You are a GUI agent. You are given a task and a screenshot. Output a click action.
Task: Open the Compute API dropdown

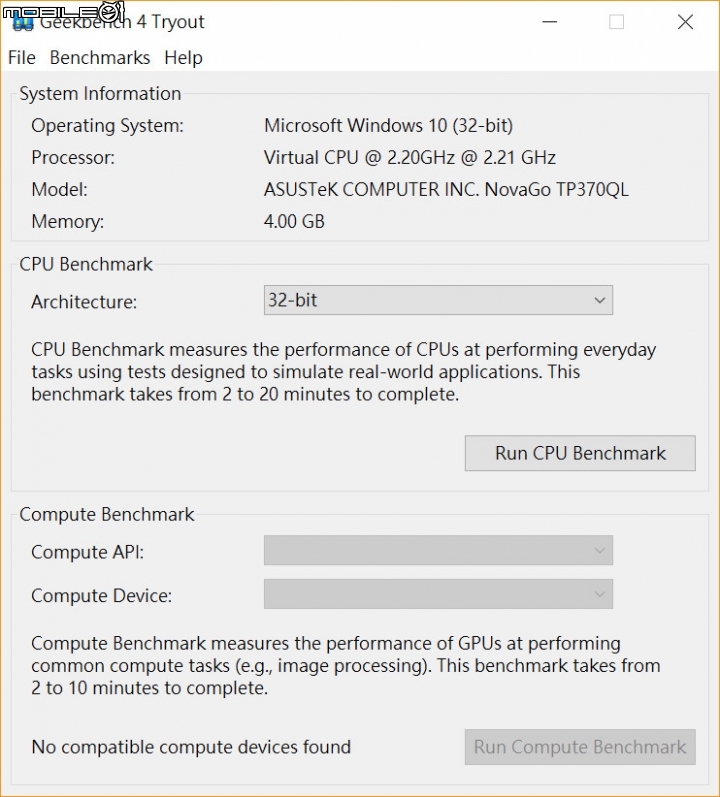point(438,550)
